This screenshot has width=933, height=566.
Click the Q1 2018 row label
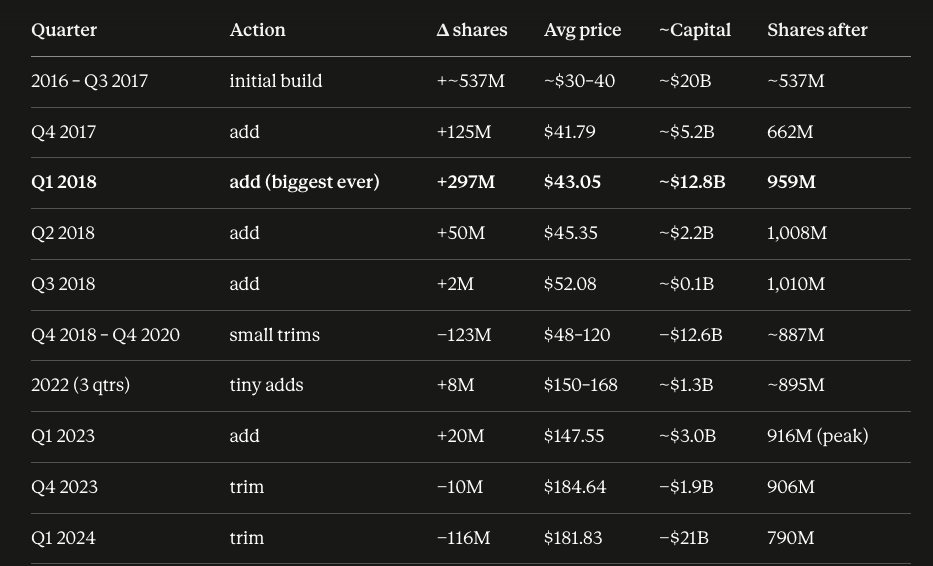(x=64, y=182)
